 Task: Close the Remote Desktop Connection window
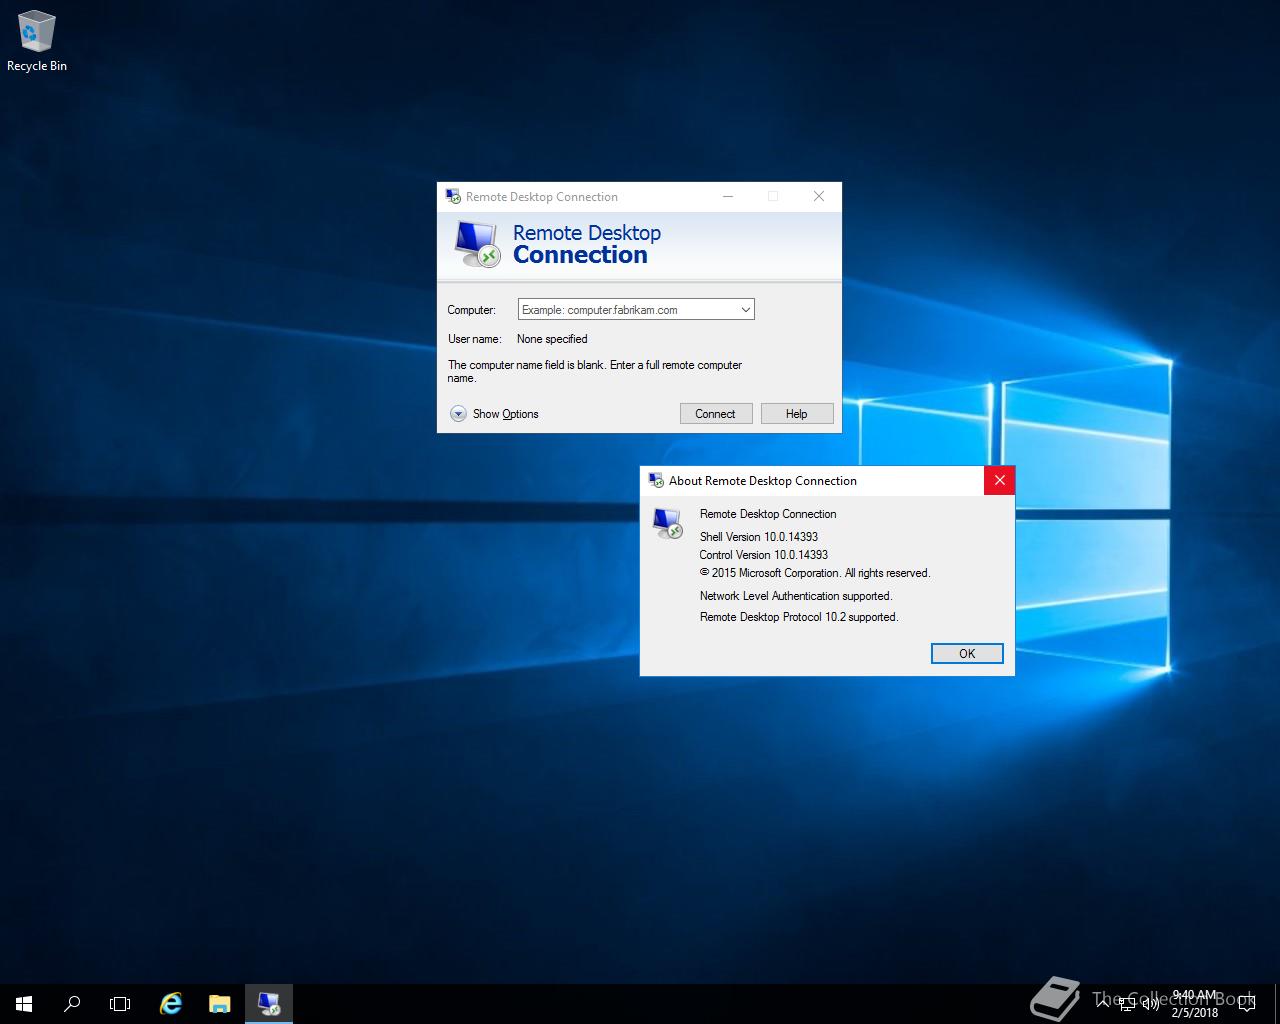[x=819, y=196]
